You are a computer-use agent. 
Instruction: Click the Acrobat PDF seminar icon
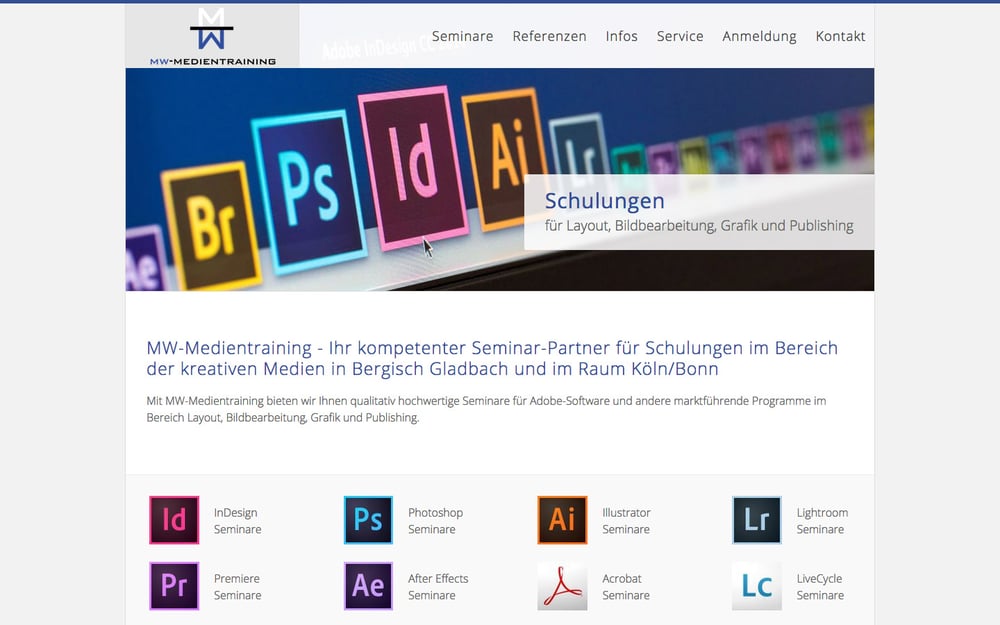(562, 585)
